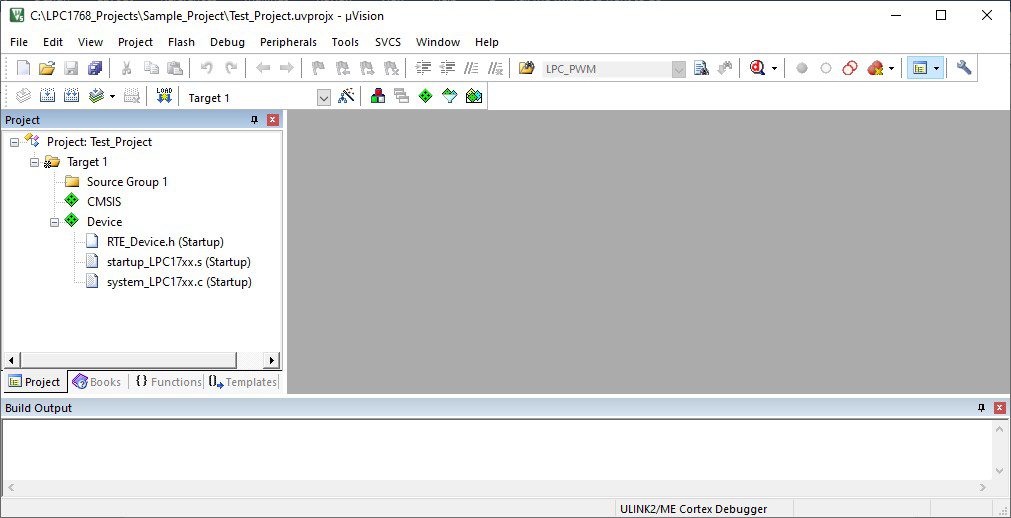Viewport: 1011px width, 518px height.
Task: Click the Project panel horizontal scrollbar right arrow
Action: (272, 360)
